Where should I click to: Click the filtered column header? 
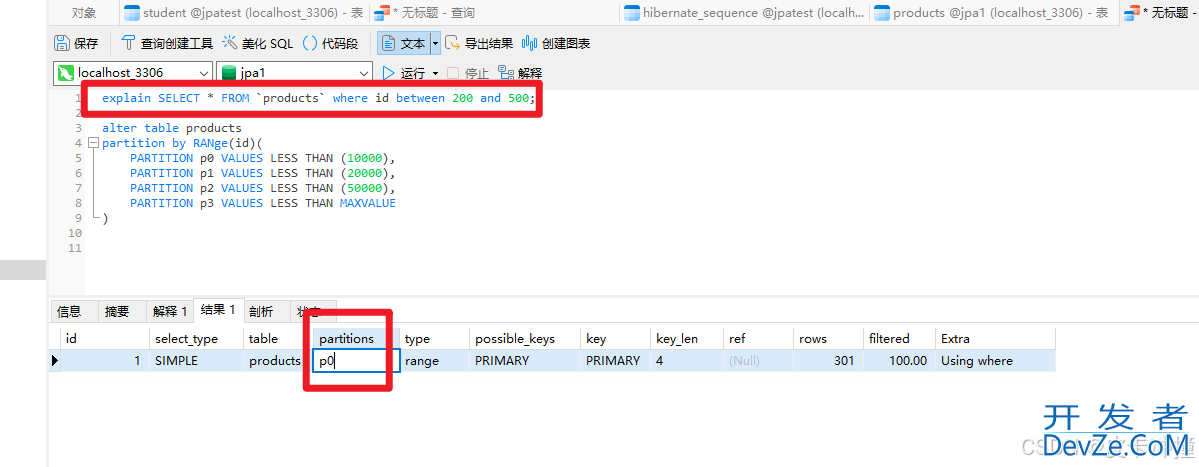(x=899, y=339)
